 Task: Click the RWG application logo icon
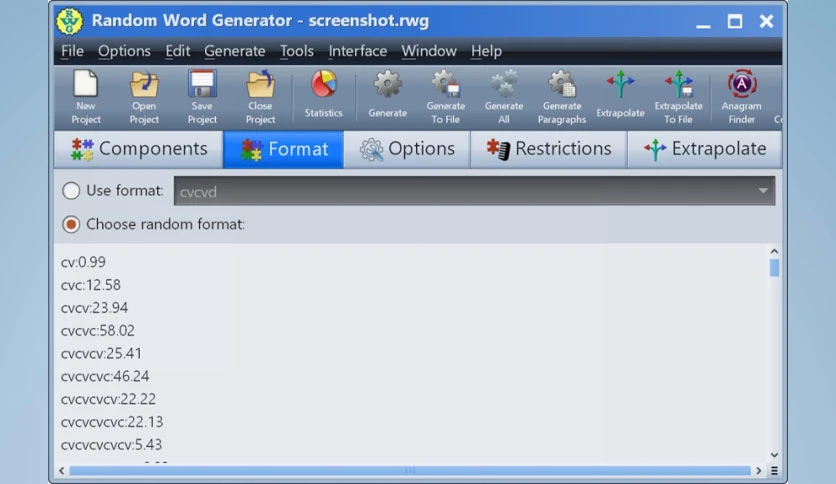coord(69,21)
